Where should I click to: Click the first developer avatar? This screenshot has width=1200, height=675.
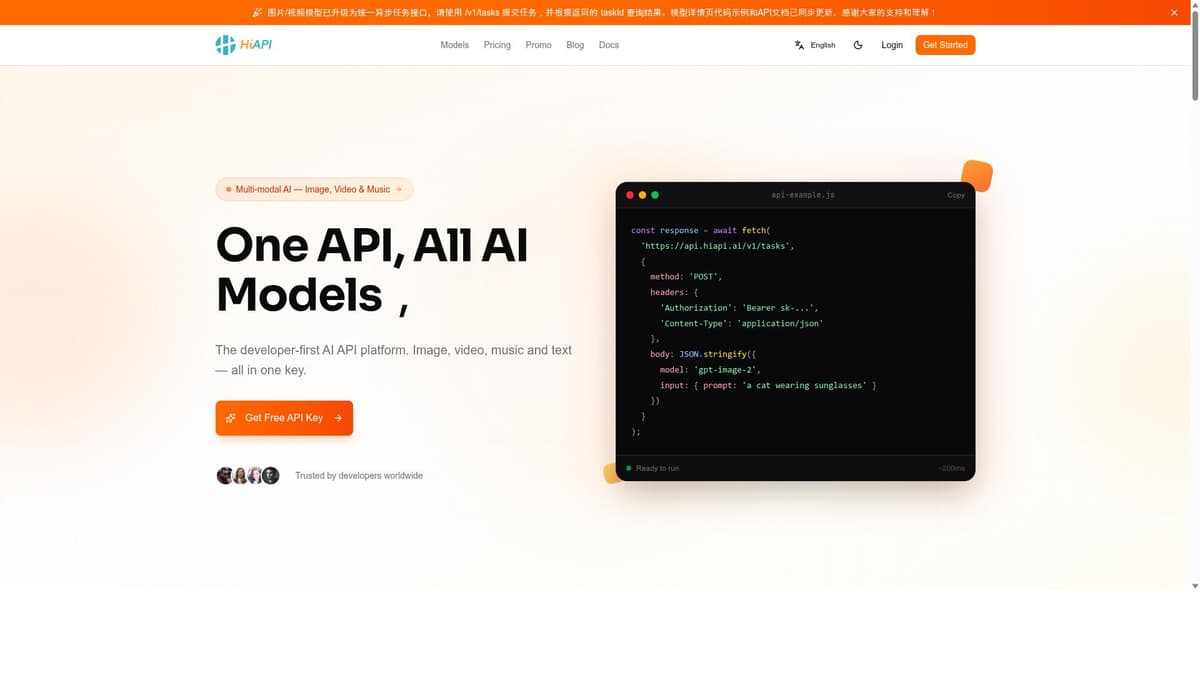225,476
